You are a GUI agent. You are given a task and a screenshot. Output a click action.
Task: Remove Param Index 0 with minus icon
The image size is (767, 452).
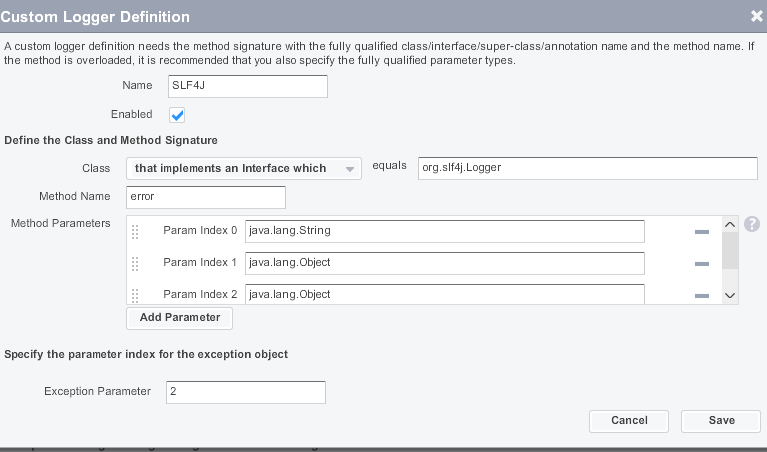[701, 231]
